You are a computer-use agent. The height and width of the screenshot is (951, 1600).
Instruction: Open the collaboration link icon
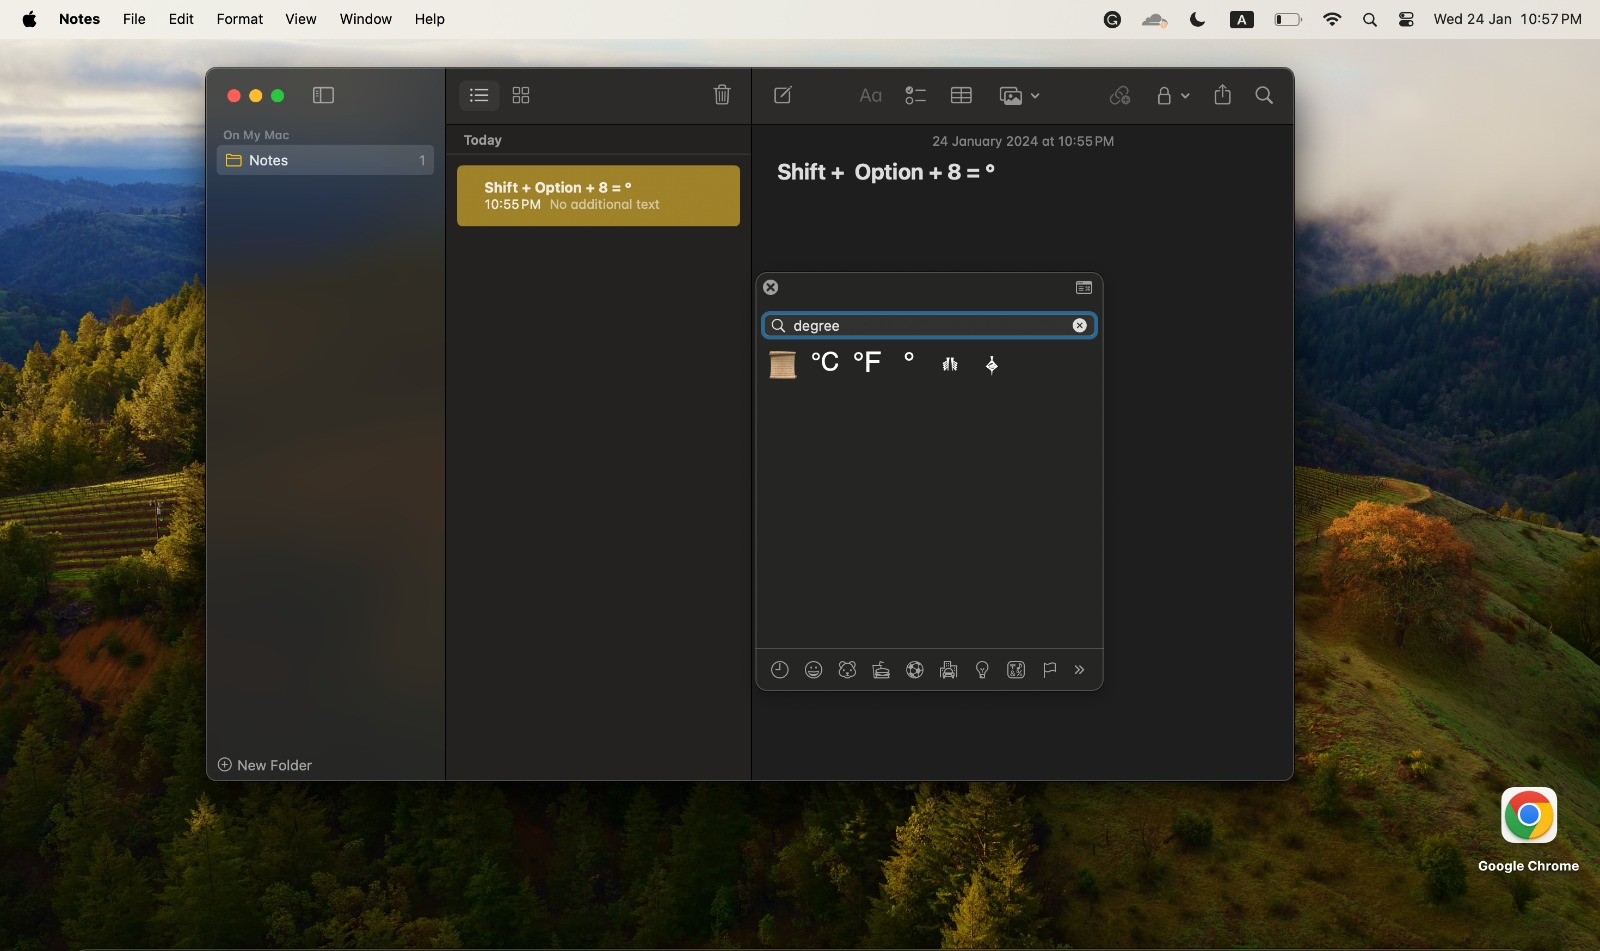pos(1120,95)
